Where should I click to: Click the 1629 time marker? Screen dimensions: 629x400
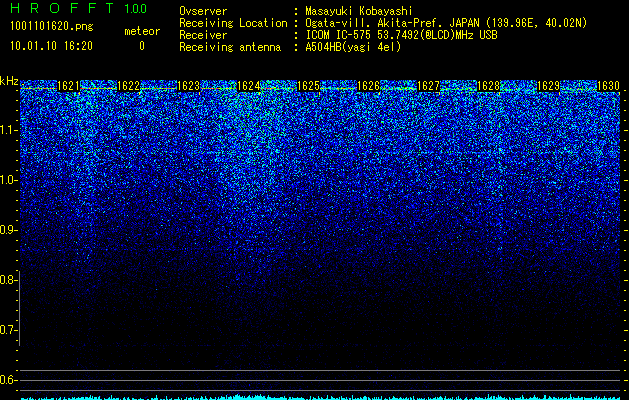(548, 86)
